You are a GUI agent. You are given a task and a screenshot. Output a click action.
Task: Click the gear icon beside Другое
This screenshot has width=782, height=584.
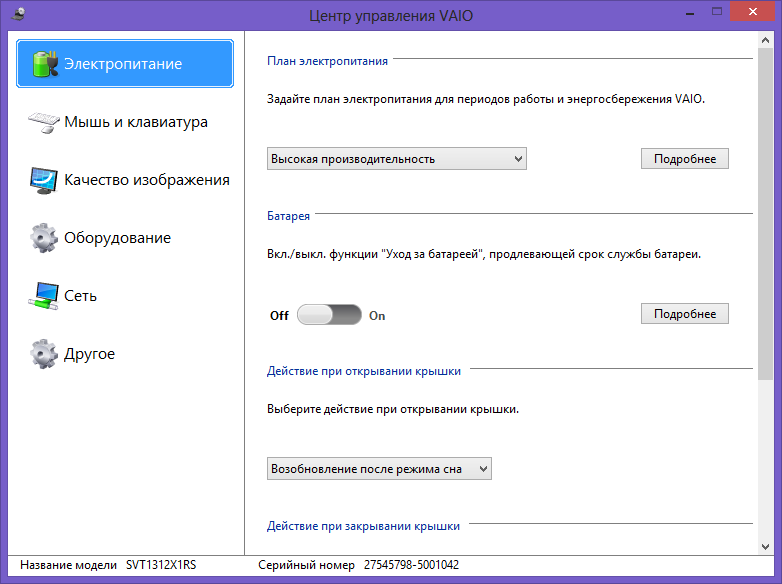(44, 354)
